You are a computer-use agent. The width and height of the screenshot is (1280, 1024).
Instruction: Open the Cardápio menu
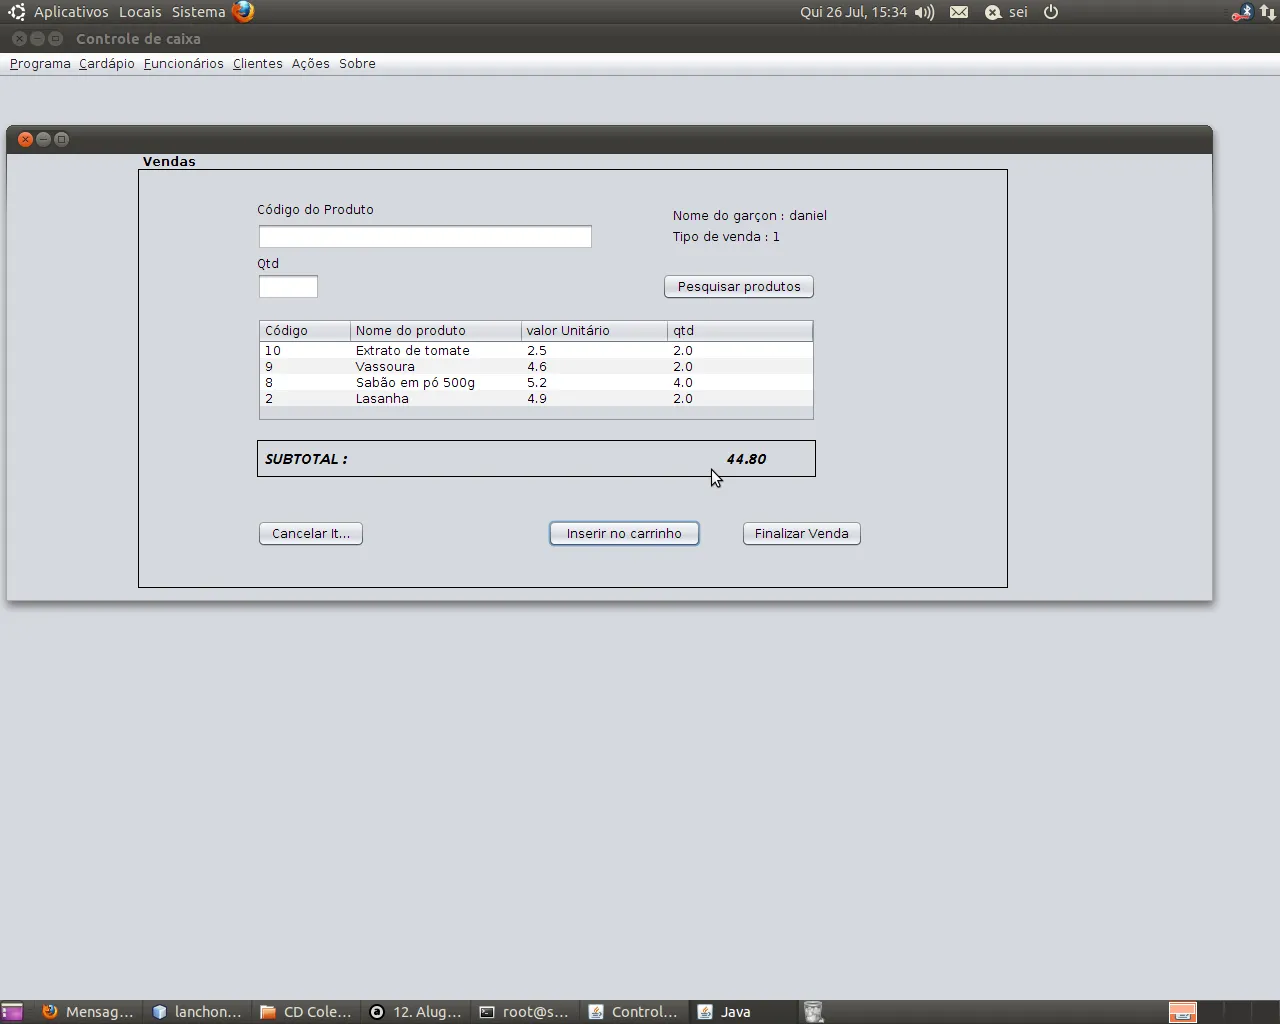tap(107, 64)
